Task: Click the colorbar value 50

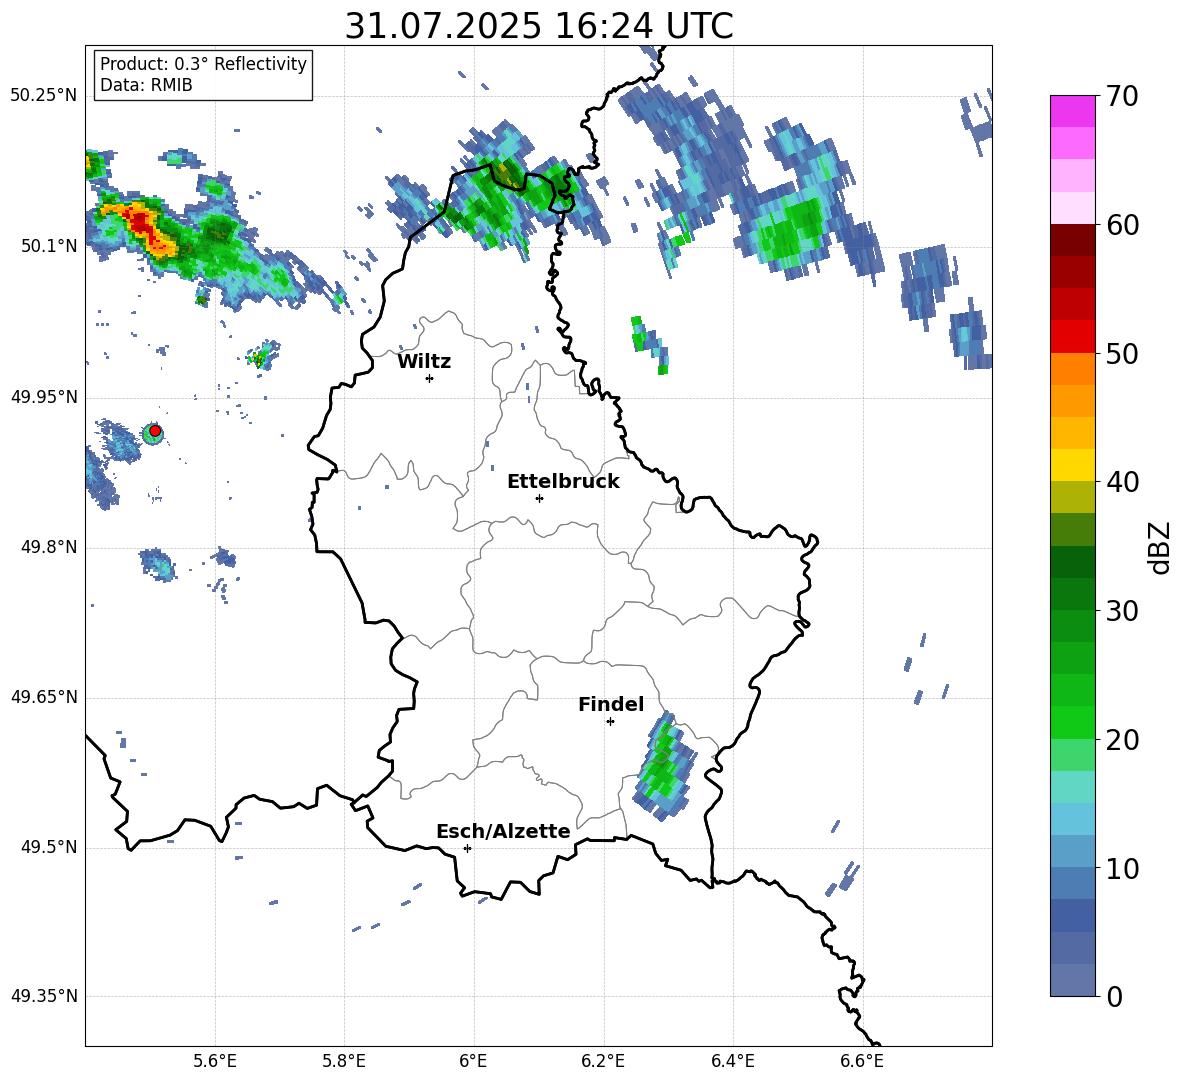Action: (x=1122, y=354)
